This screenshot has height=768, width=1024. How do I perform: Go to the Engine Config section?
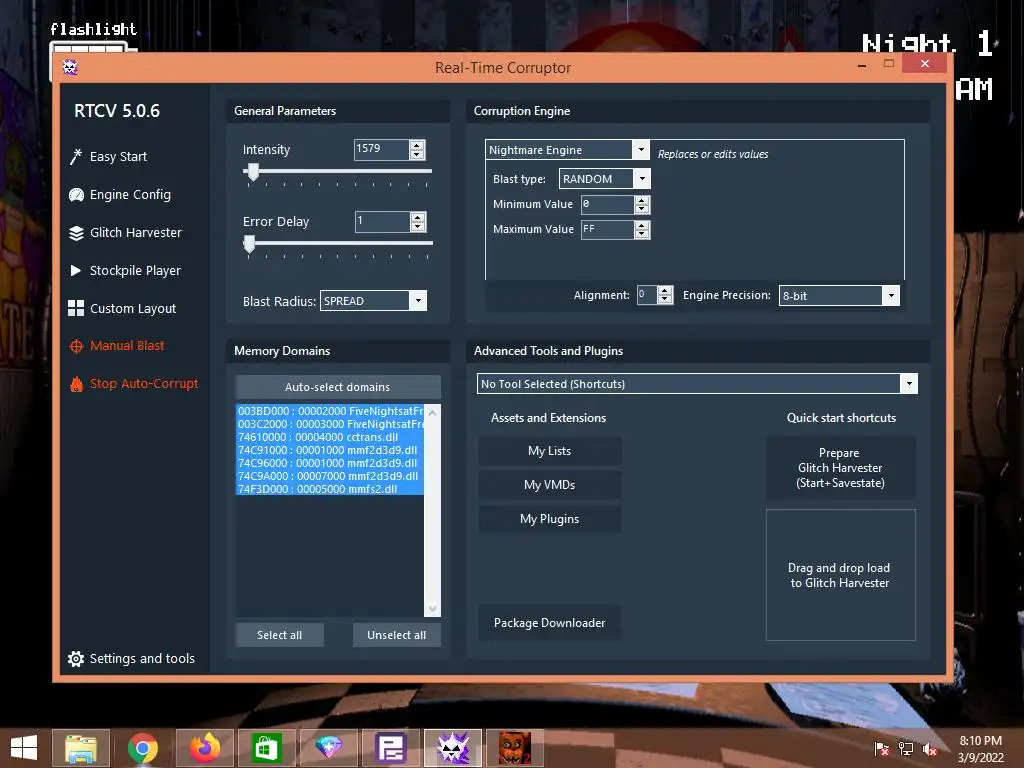[x=130, y=195]
